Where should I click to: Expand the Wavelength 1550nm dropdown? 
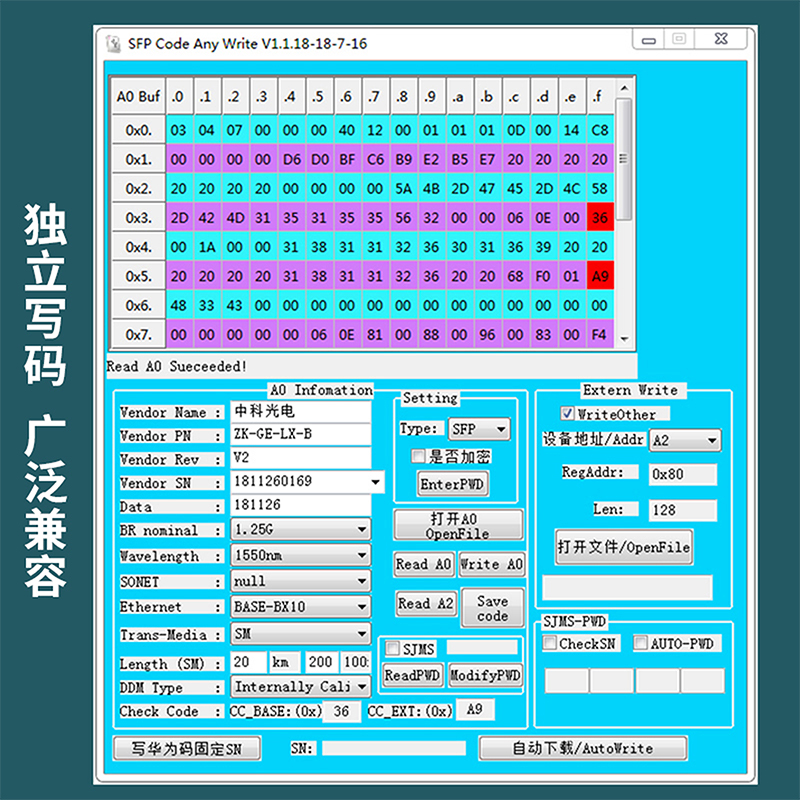click(300, 555)
